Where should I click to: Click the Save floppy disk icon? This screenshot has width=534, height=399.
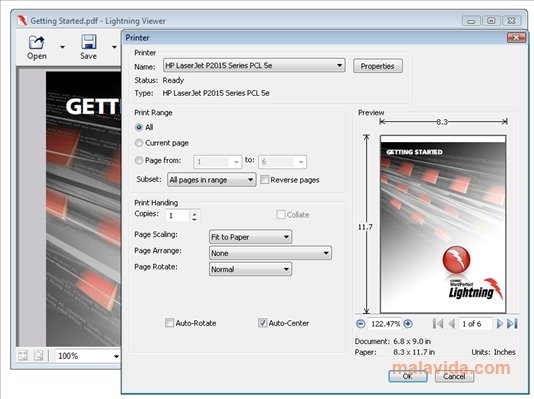click(x=89, y=42)
